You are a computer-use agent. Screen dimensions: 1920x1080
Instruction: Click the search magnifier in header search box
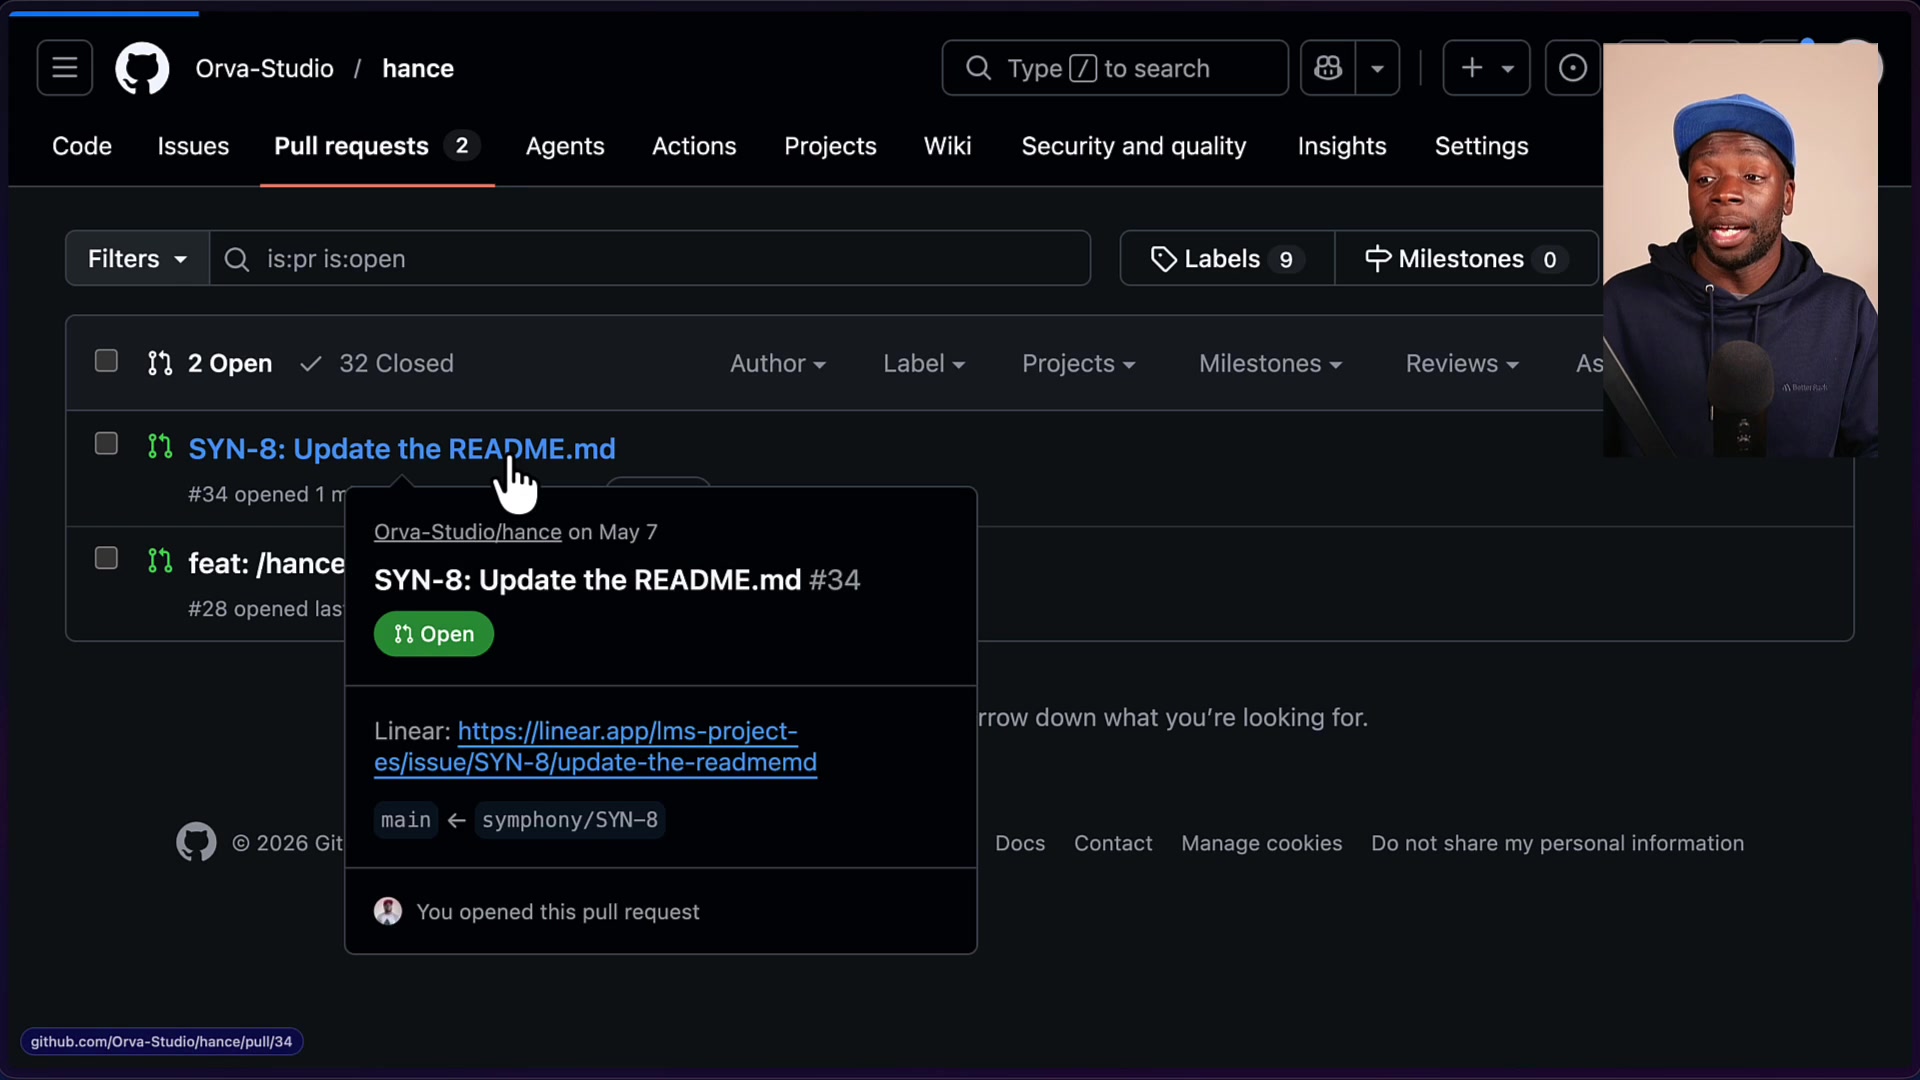[x=978, y=68]
